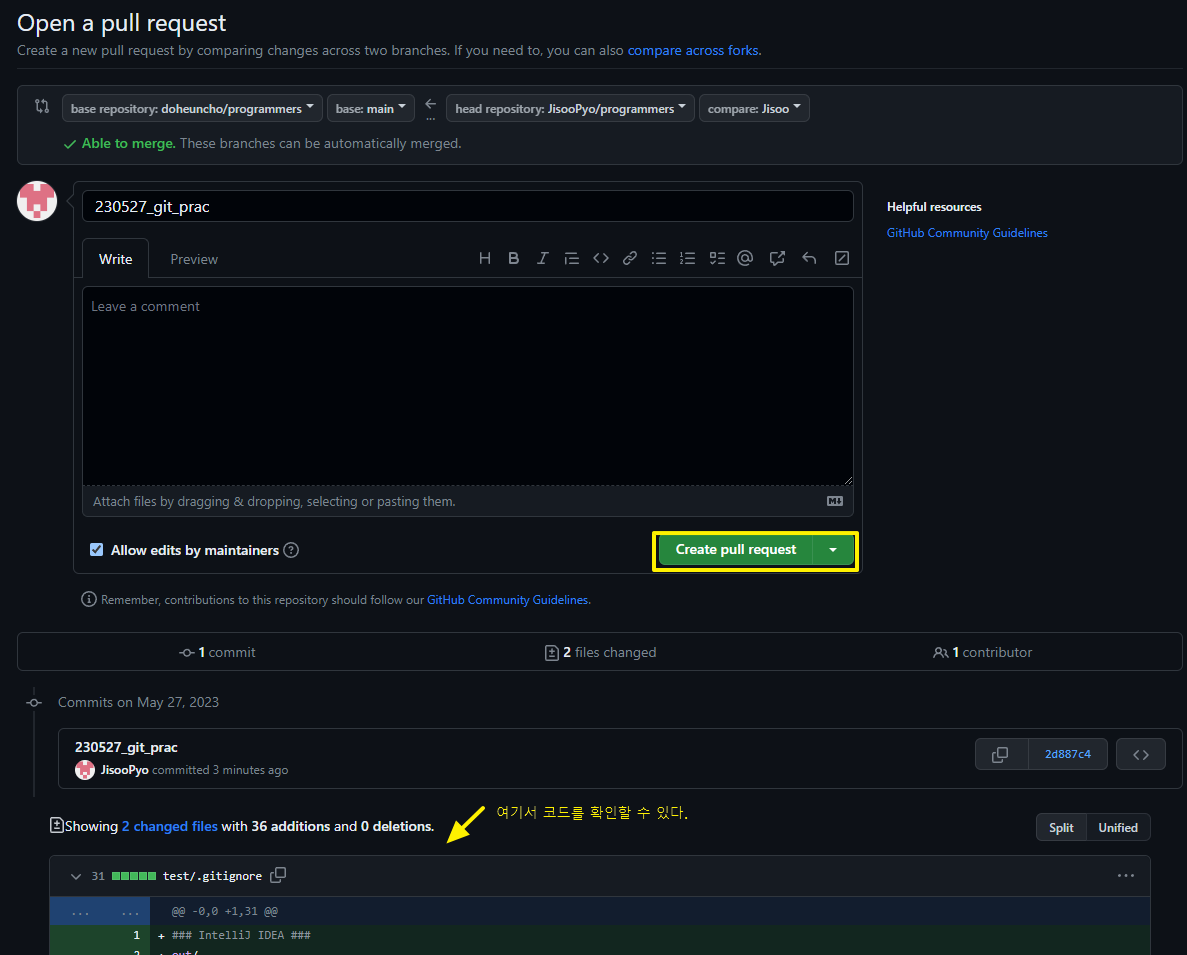The height and width of the screenshot is (955, 1187).
Task: Open JisooPyo profile link in commit
Action: coord(125,770)
